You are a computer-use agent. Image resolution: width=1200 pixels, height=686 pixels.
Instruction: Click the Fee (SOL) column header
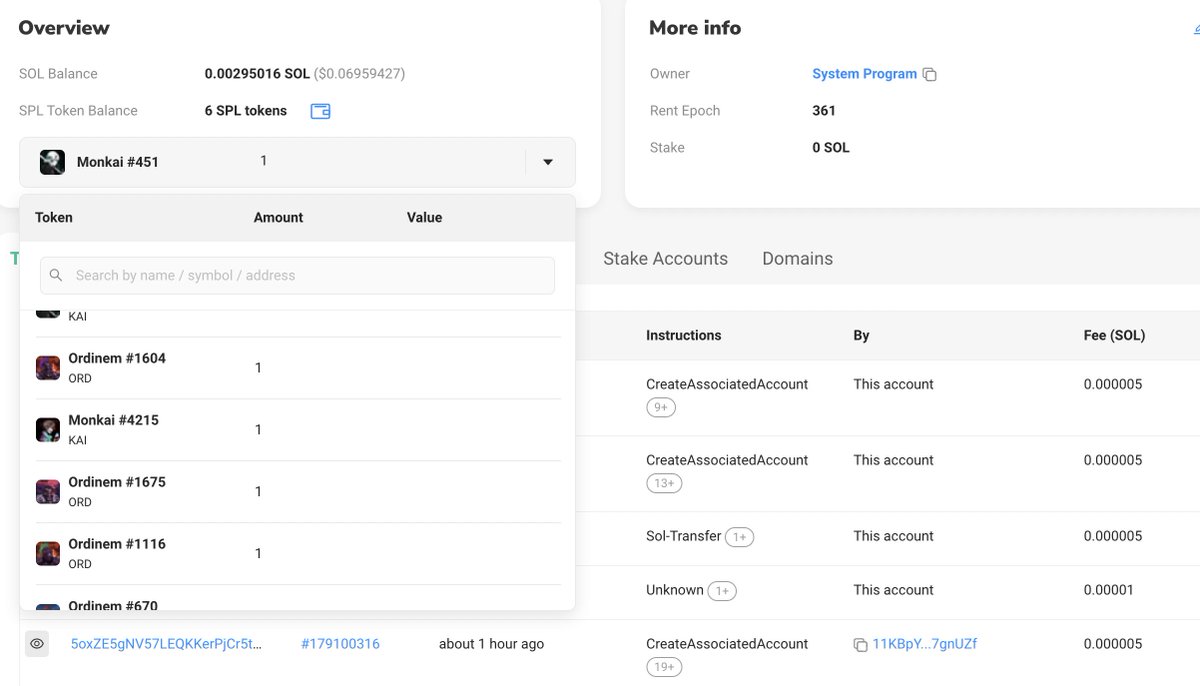pyautogui.click(x=1114, y=336)
